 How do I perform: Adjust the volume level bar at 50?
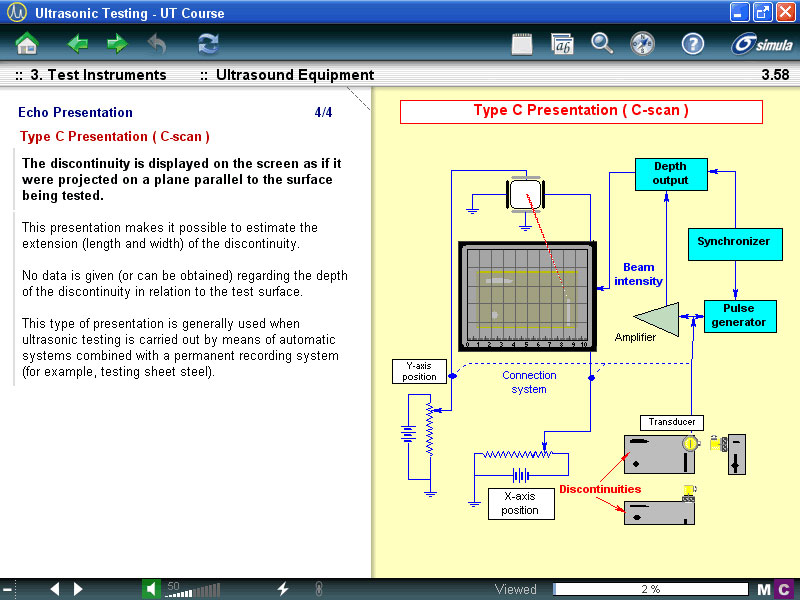pyautogui.click(x=194, y=590)
